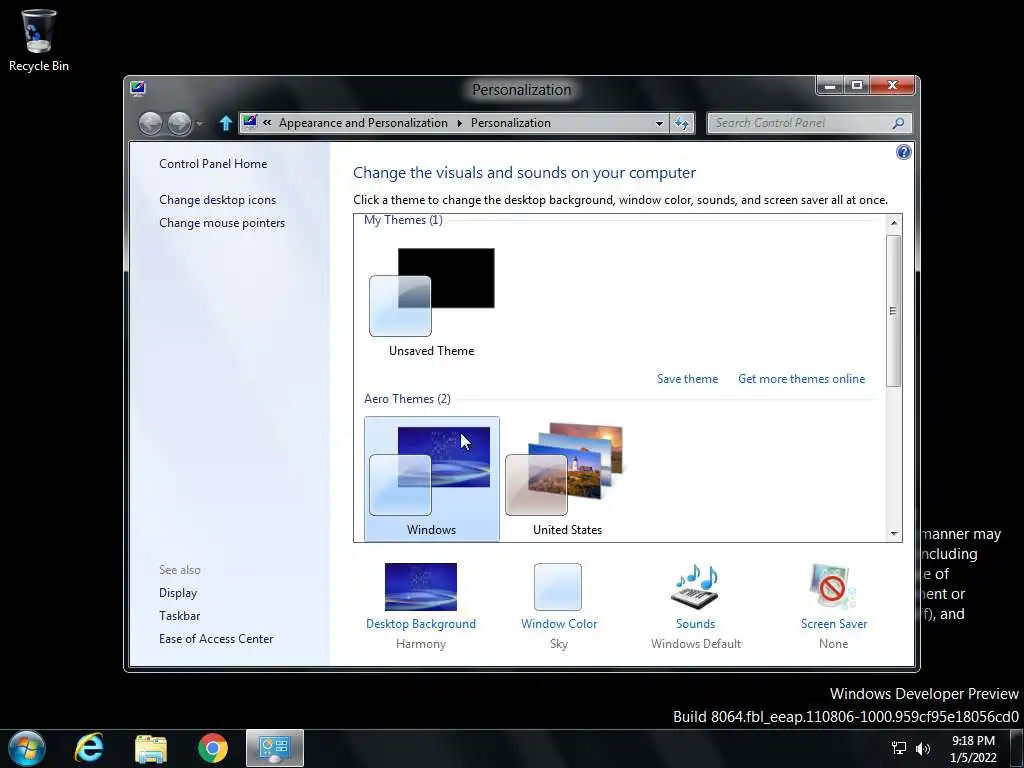Click the Personalization window title icon

(x=138, y=88)
